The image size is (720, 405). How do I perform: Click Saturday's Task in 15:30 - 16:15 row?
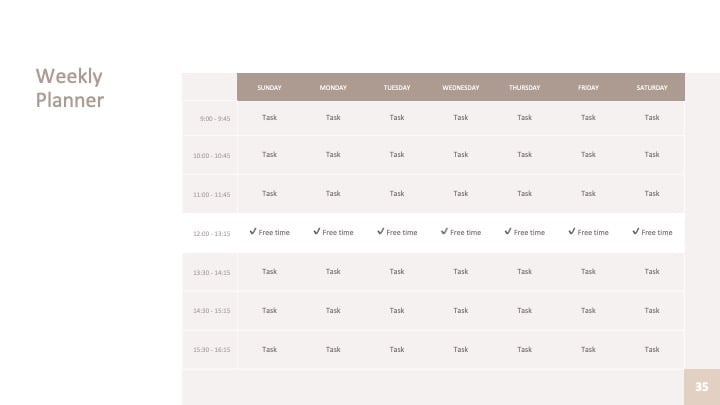652,349
